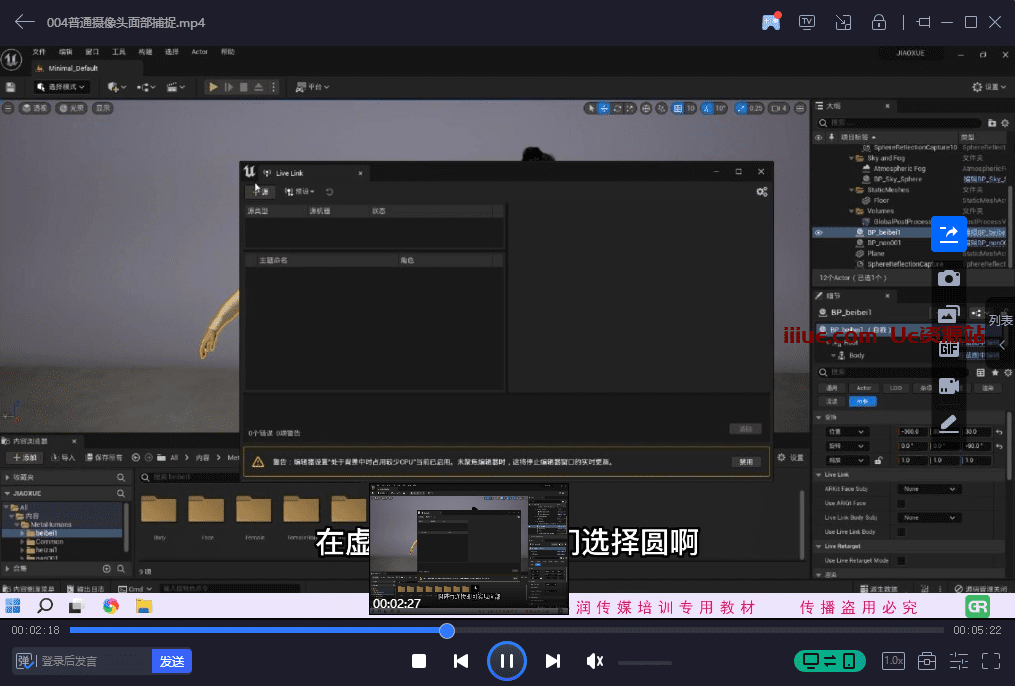1015x686 pixels.
Task: Skip to the next video
Action: tap(553, 661)
